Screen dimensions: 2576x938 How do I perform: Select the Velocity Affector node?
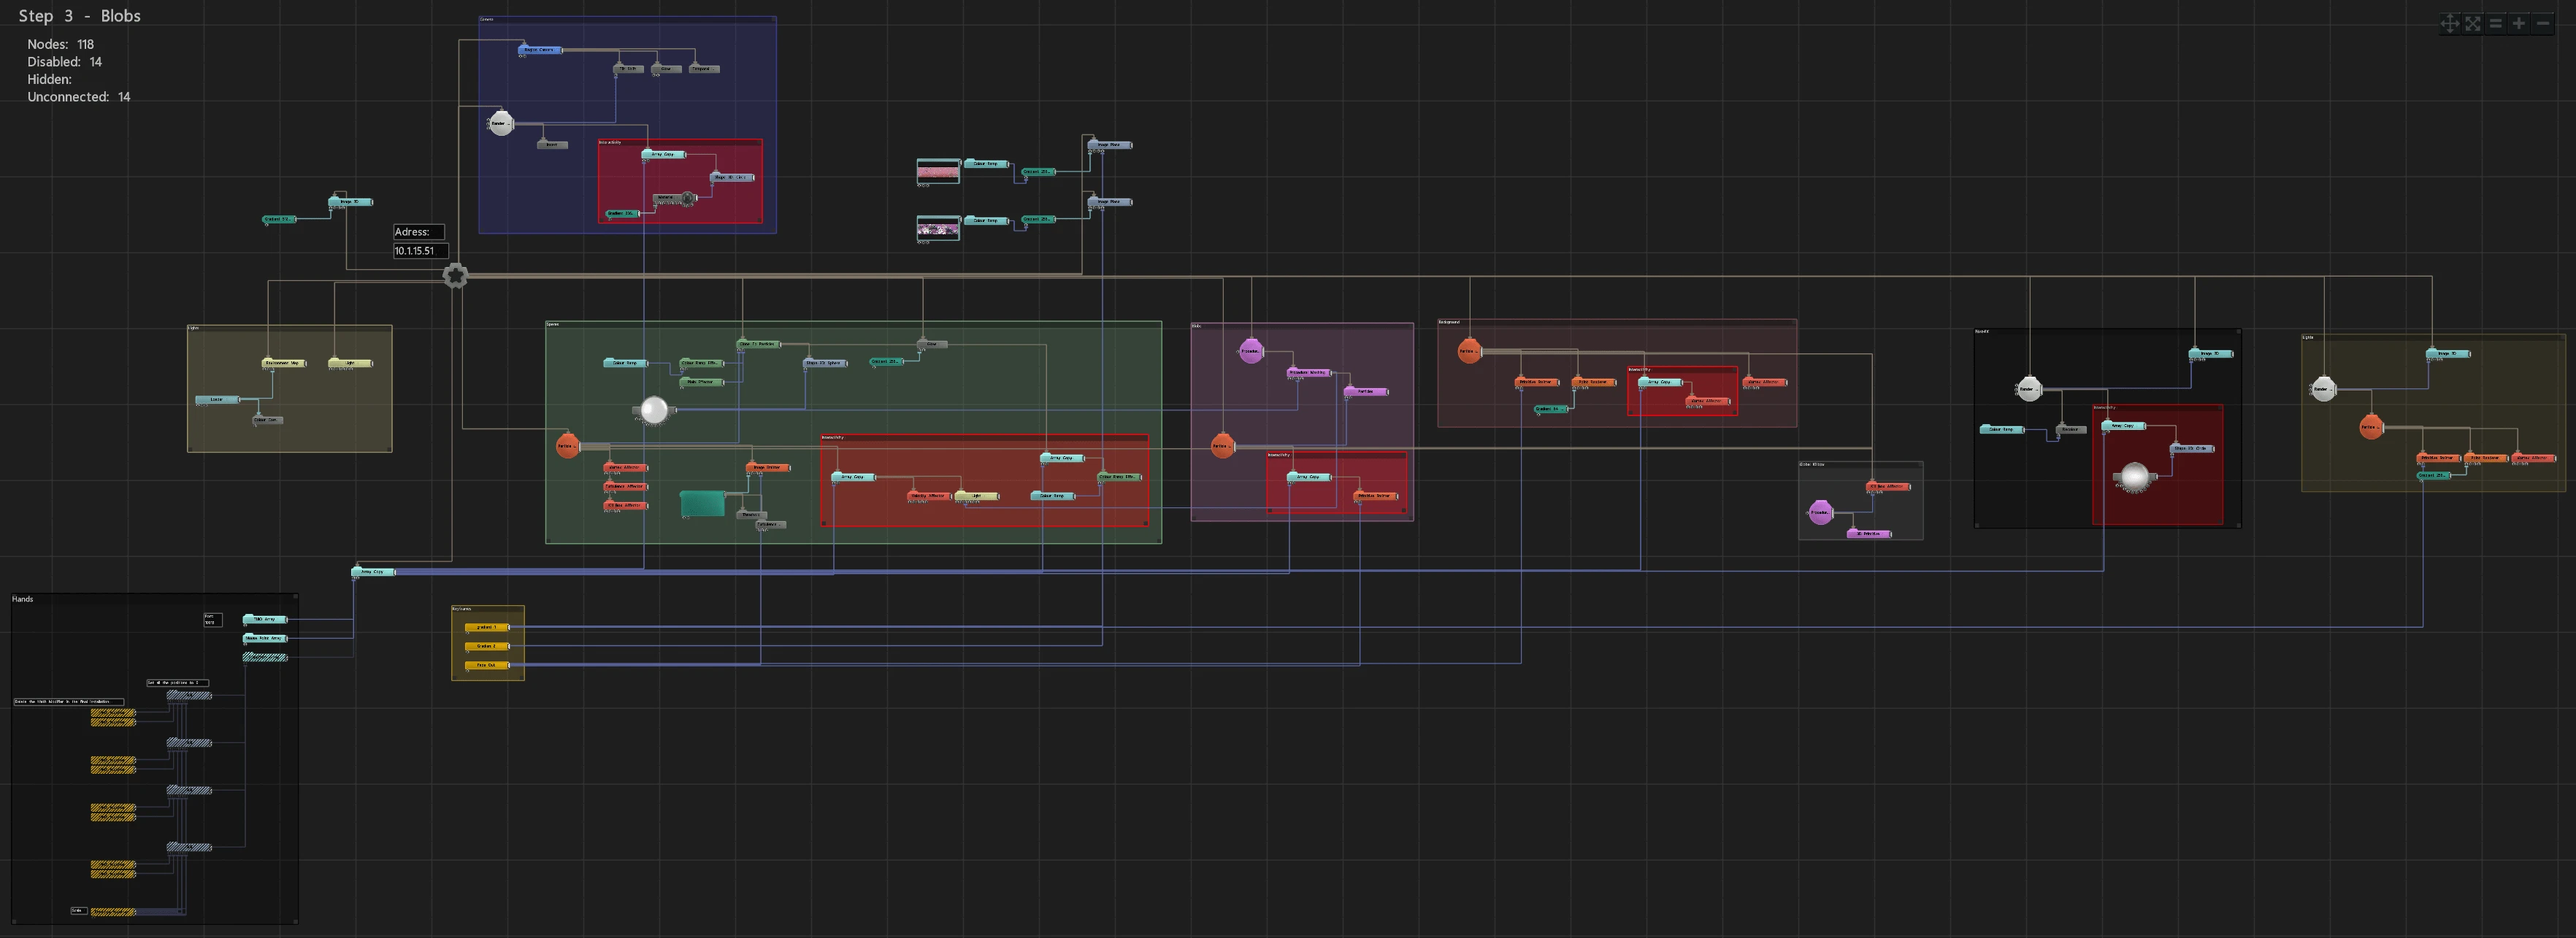(929, 496)
